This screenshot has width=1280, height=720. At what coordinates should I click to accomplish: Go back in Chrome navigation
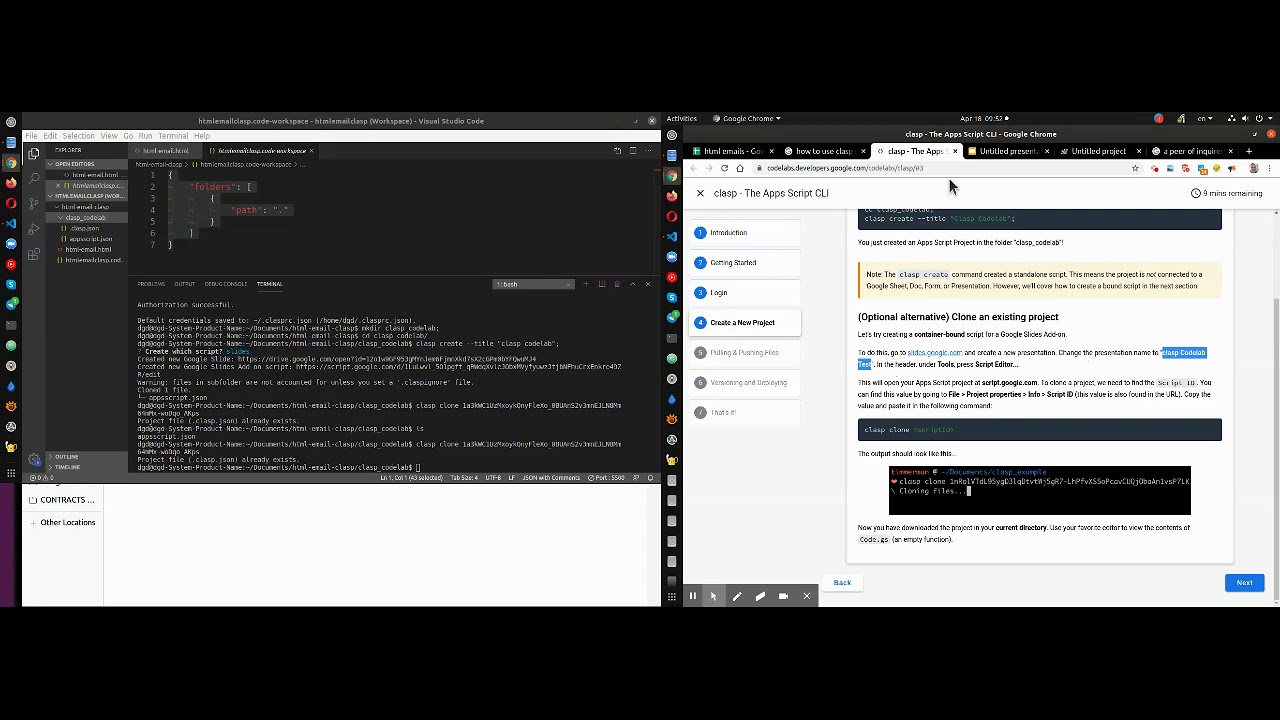[694, 168]
